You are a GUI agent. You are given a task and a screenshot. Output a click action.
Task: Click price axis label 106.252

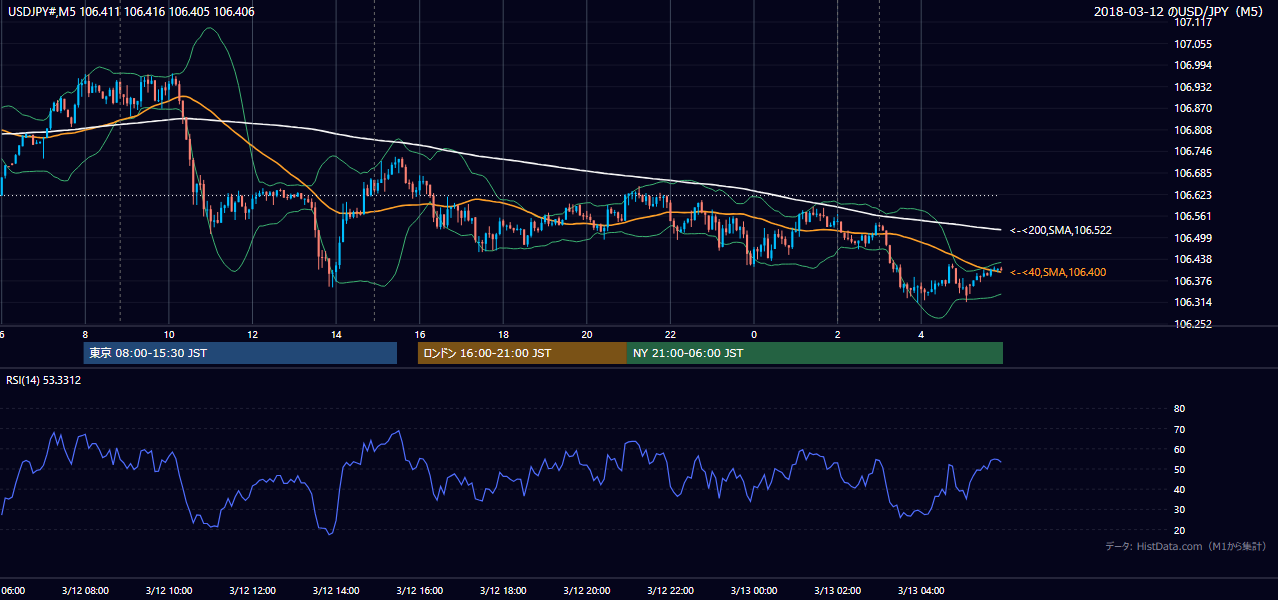1192,324
